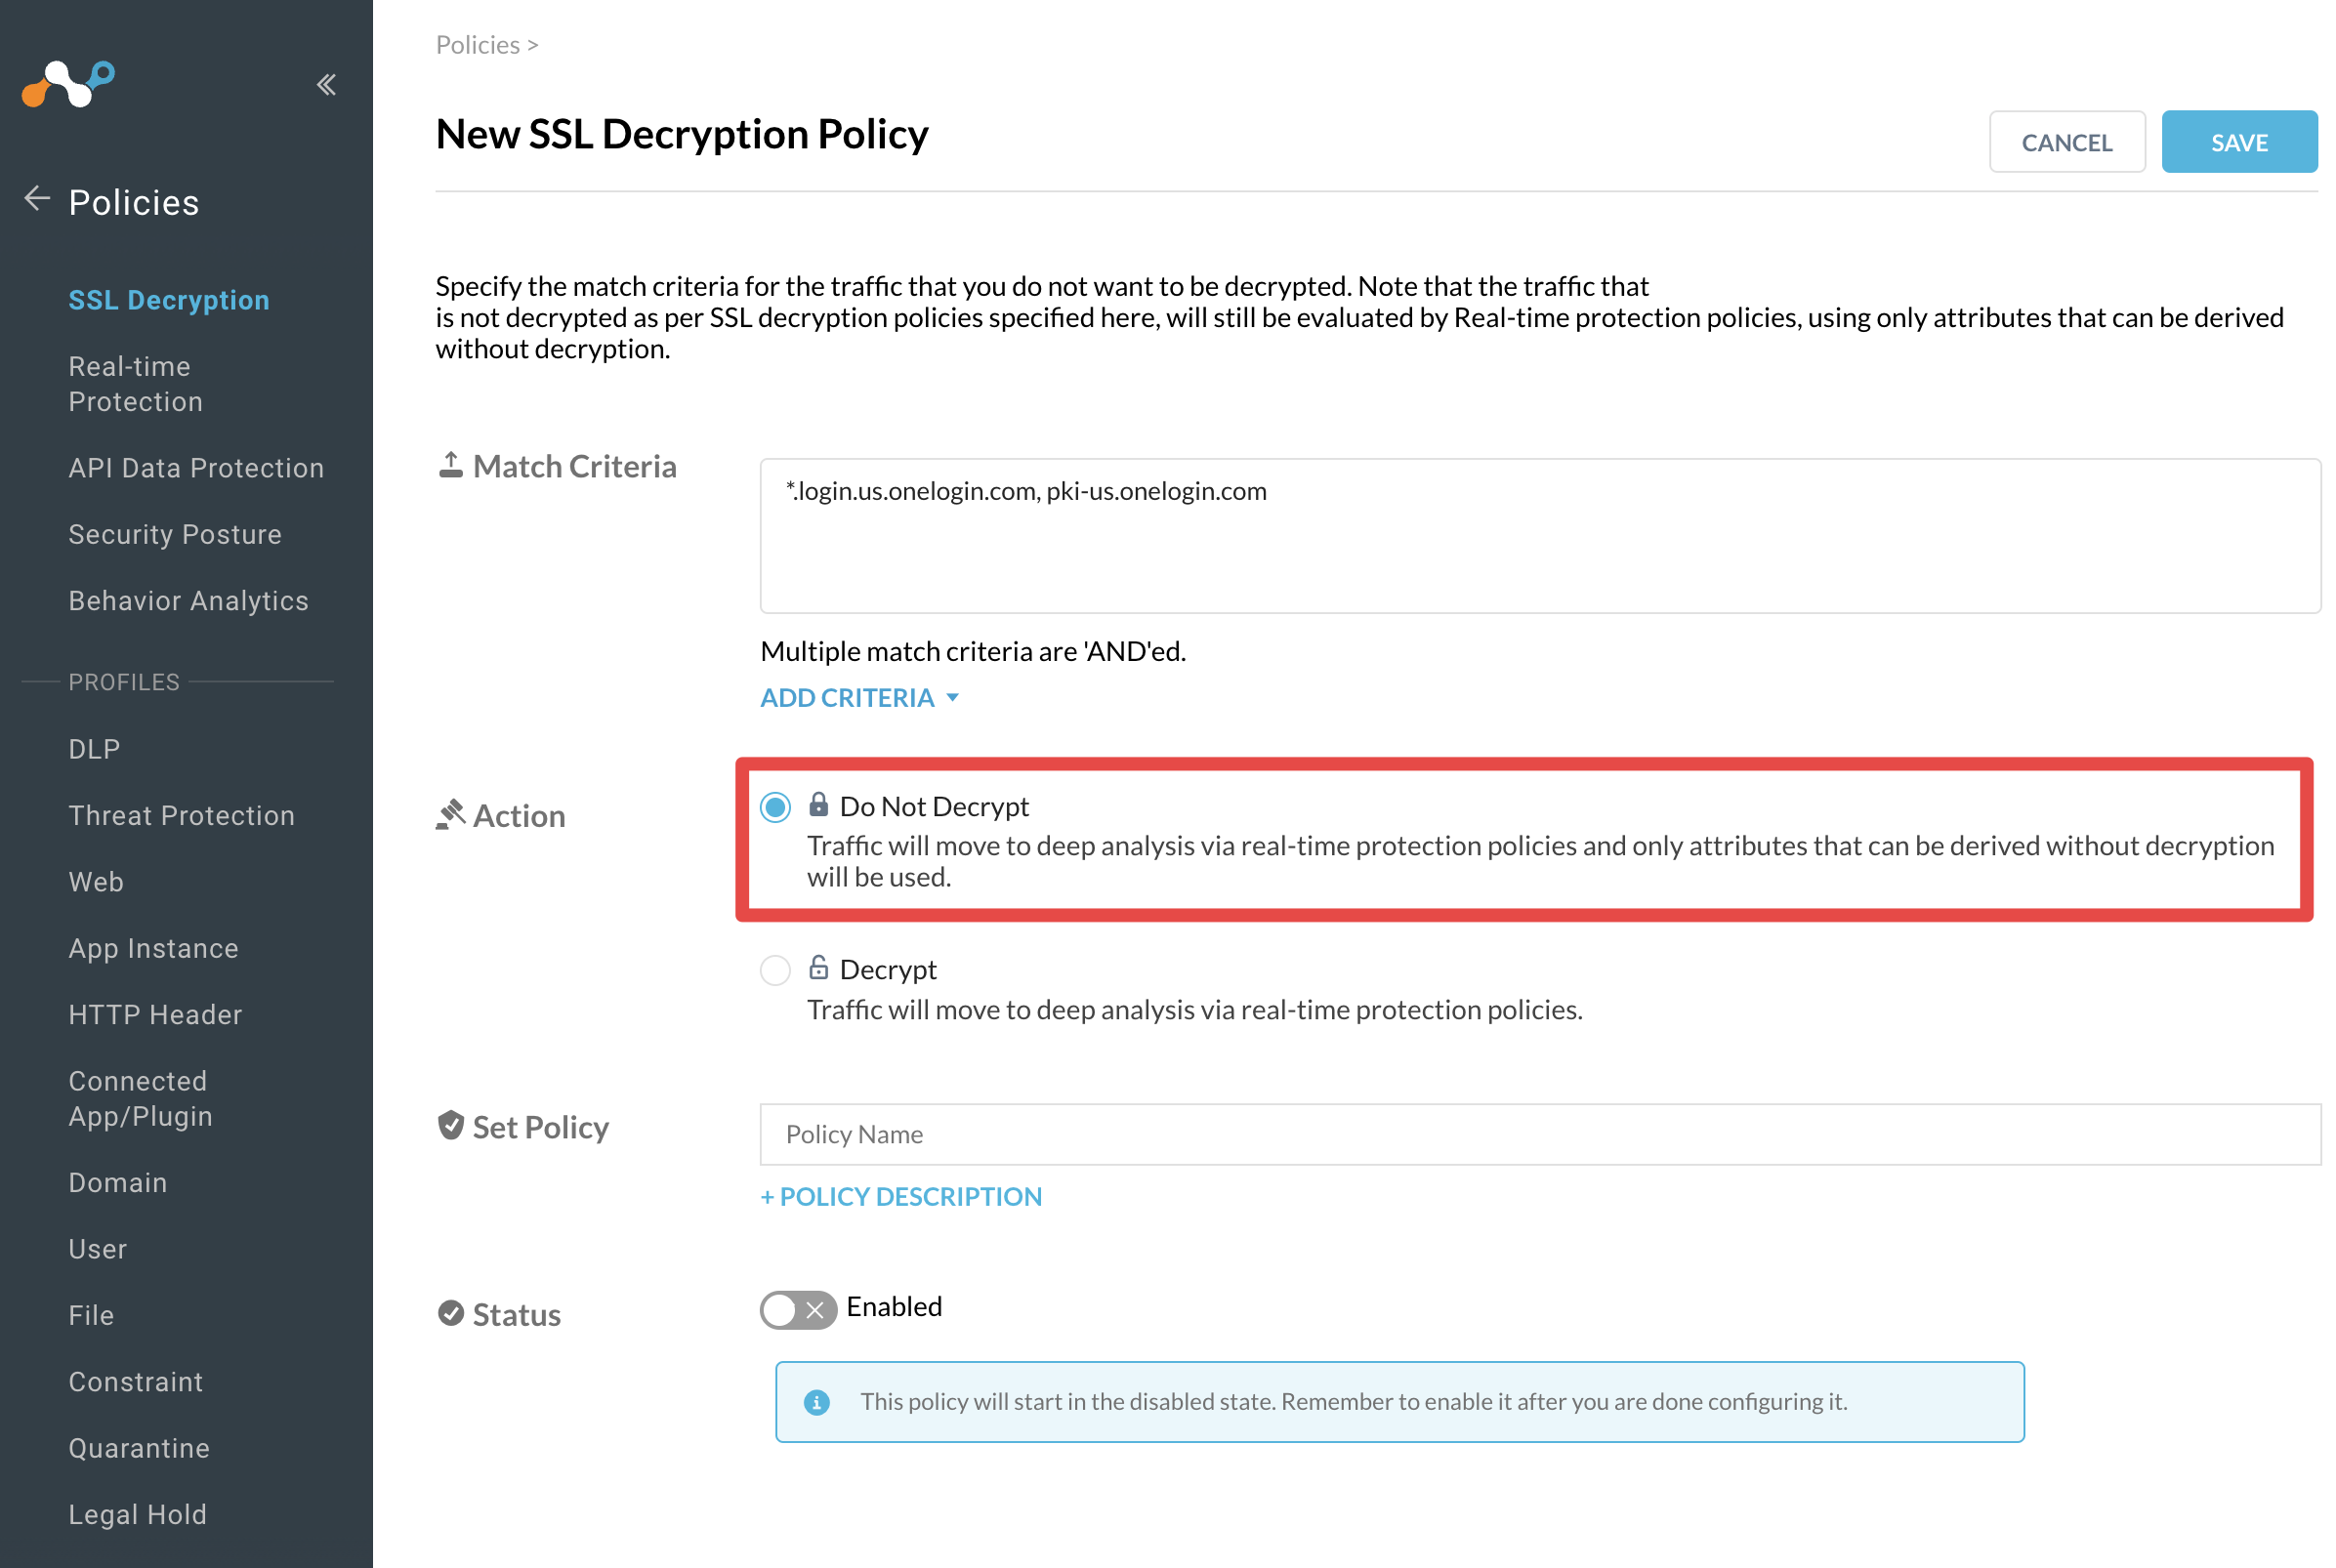
Task: Select the Do Not Decrypt radio button
Action: [775, 807]
